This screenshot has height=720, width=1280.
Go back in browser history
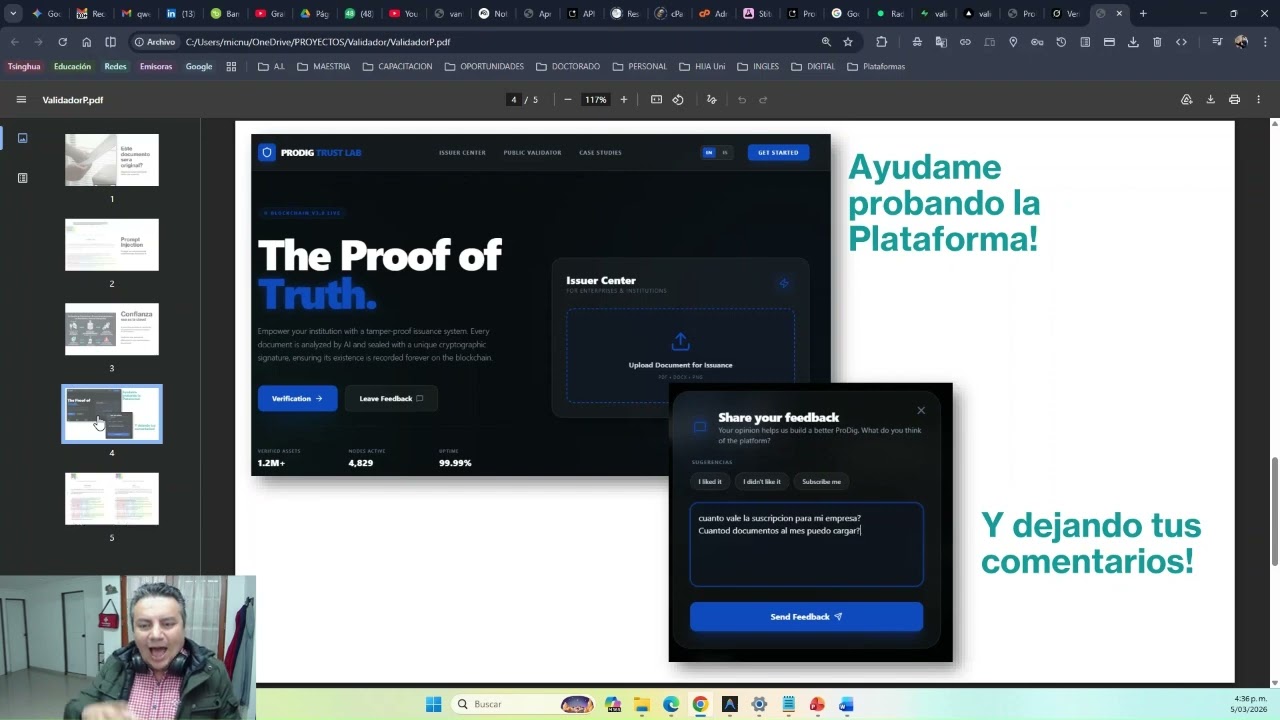[14, 42]
